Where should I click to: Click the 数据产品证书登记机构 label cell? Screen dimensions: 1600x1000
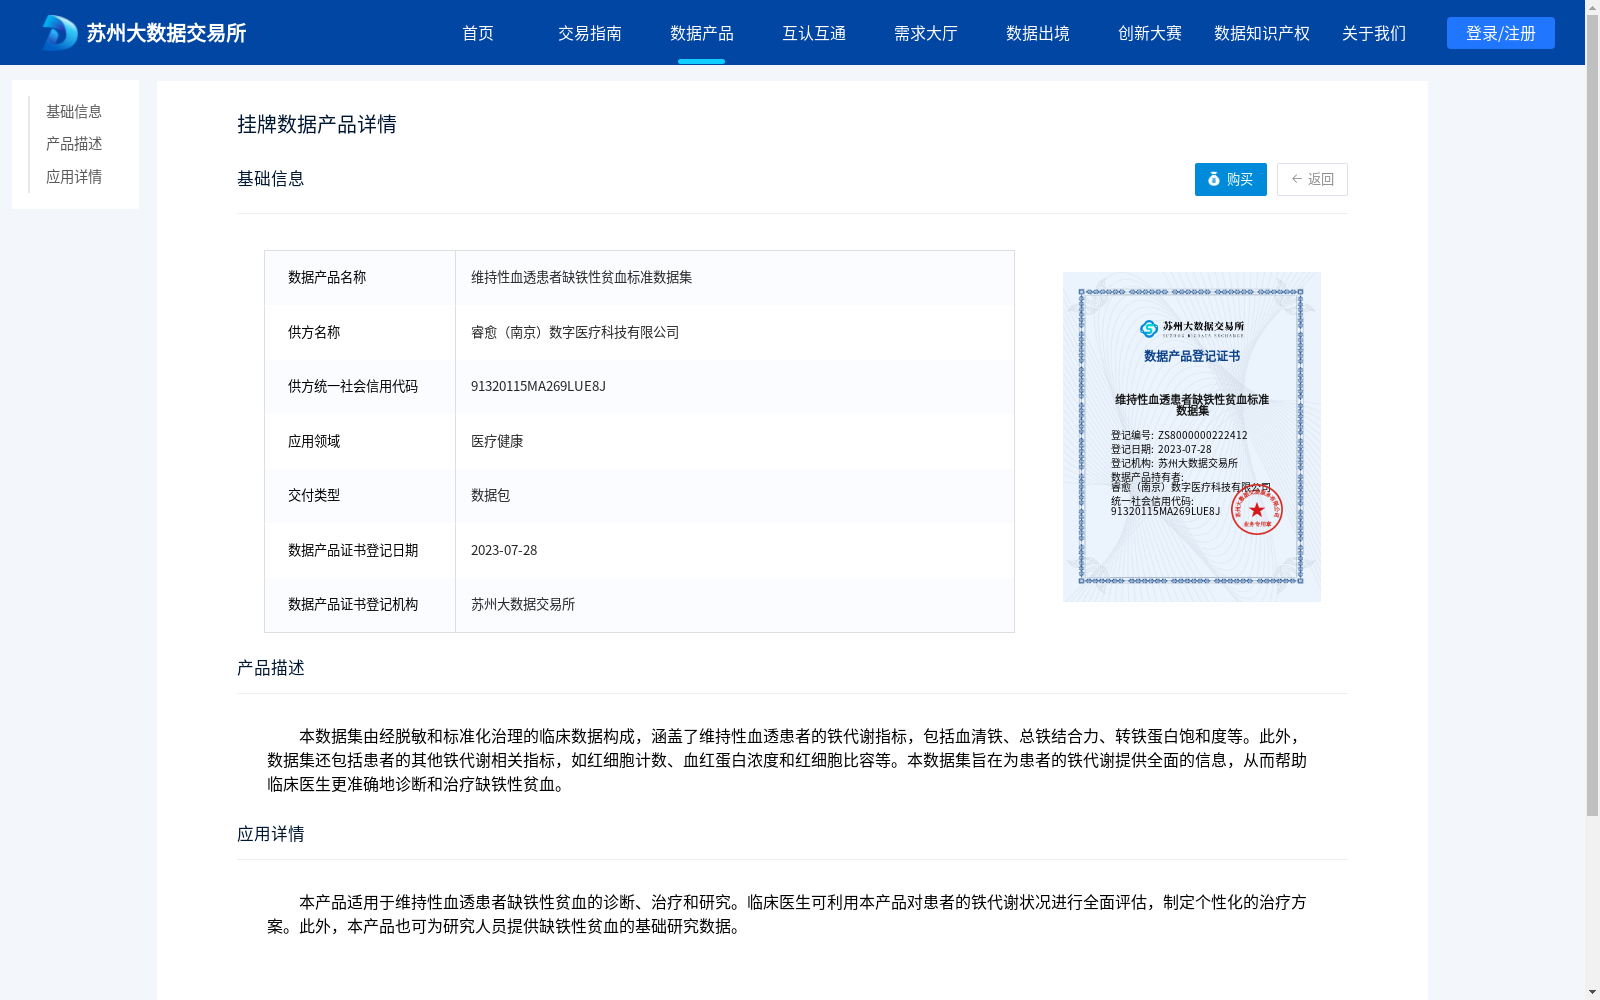(360, 605)
